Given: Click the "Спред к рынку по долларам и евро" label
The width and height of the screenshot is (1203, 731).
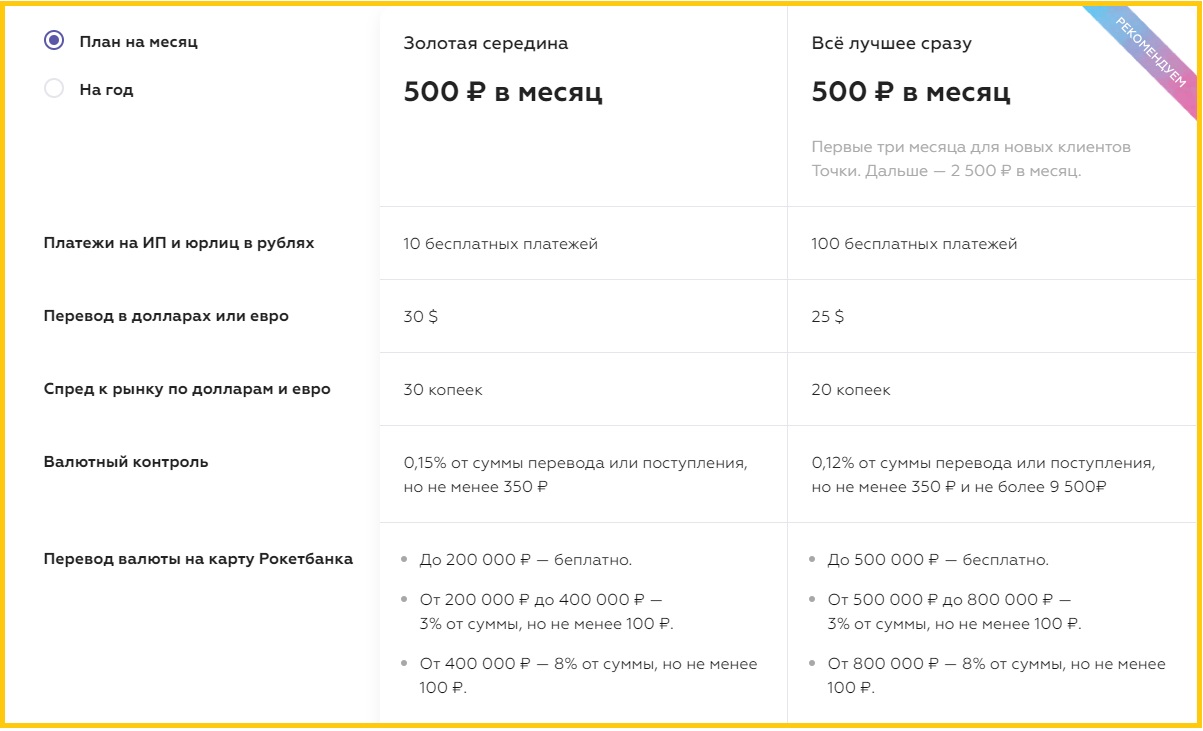Looking at the screenshot, I should (187, 389).
